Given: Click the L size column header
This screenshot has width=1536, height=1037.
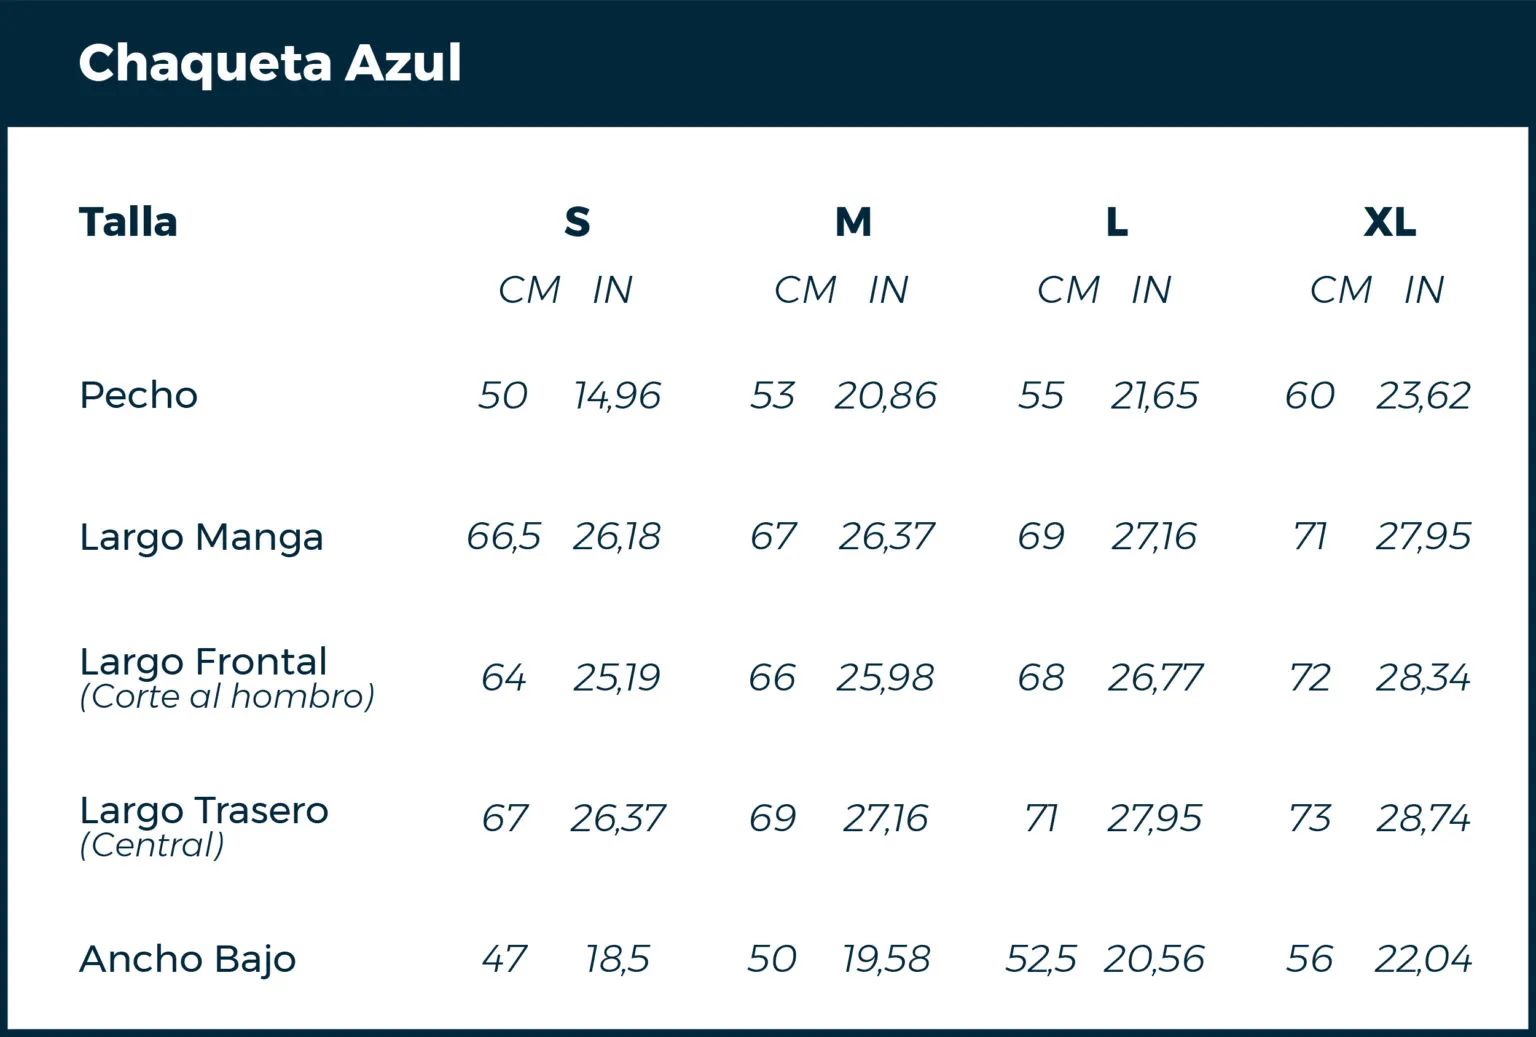Looking at the screenshot, I should 1117,222.
